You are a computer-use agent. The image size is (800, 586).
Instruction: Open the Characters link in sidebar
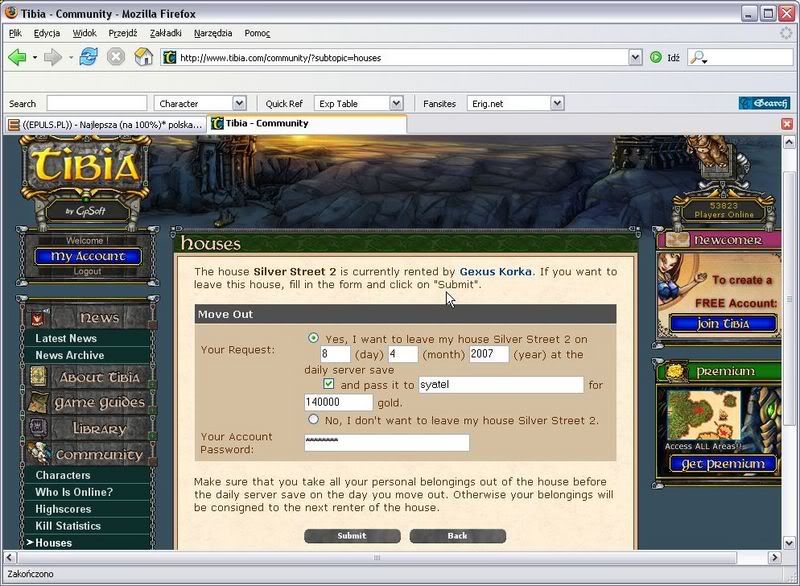(x=63, y=475)
